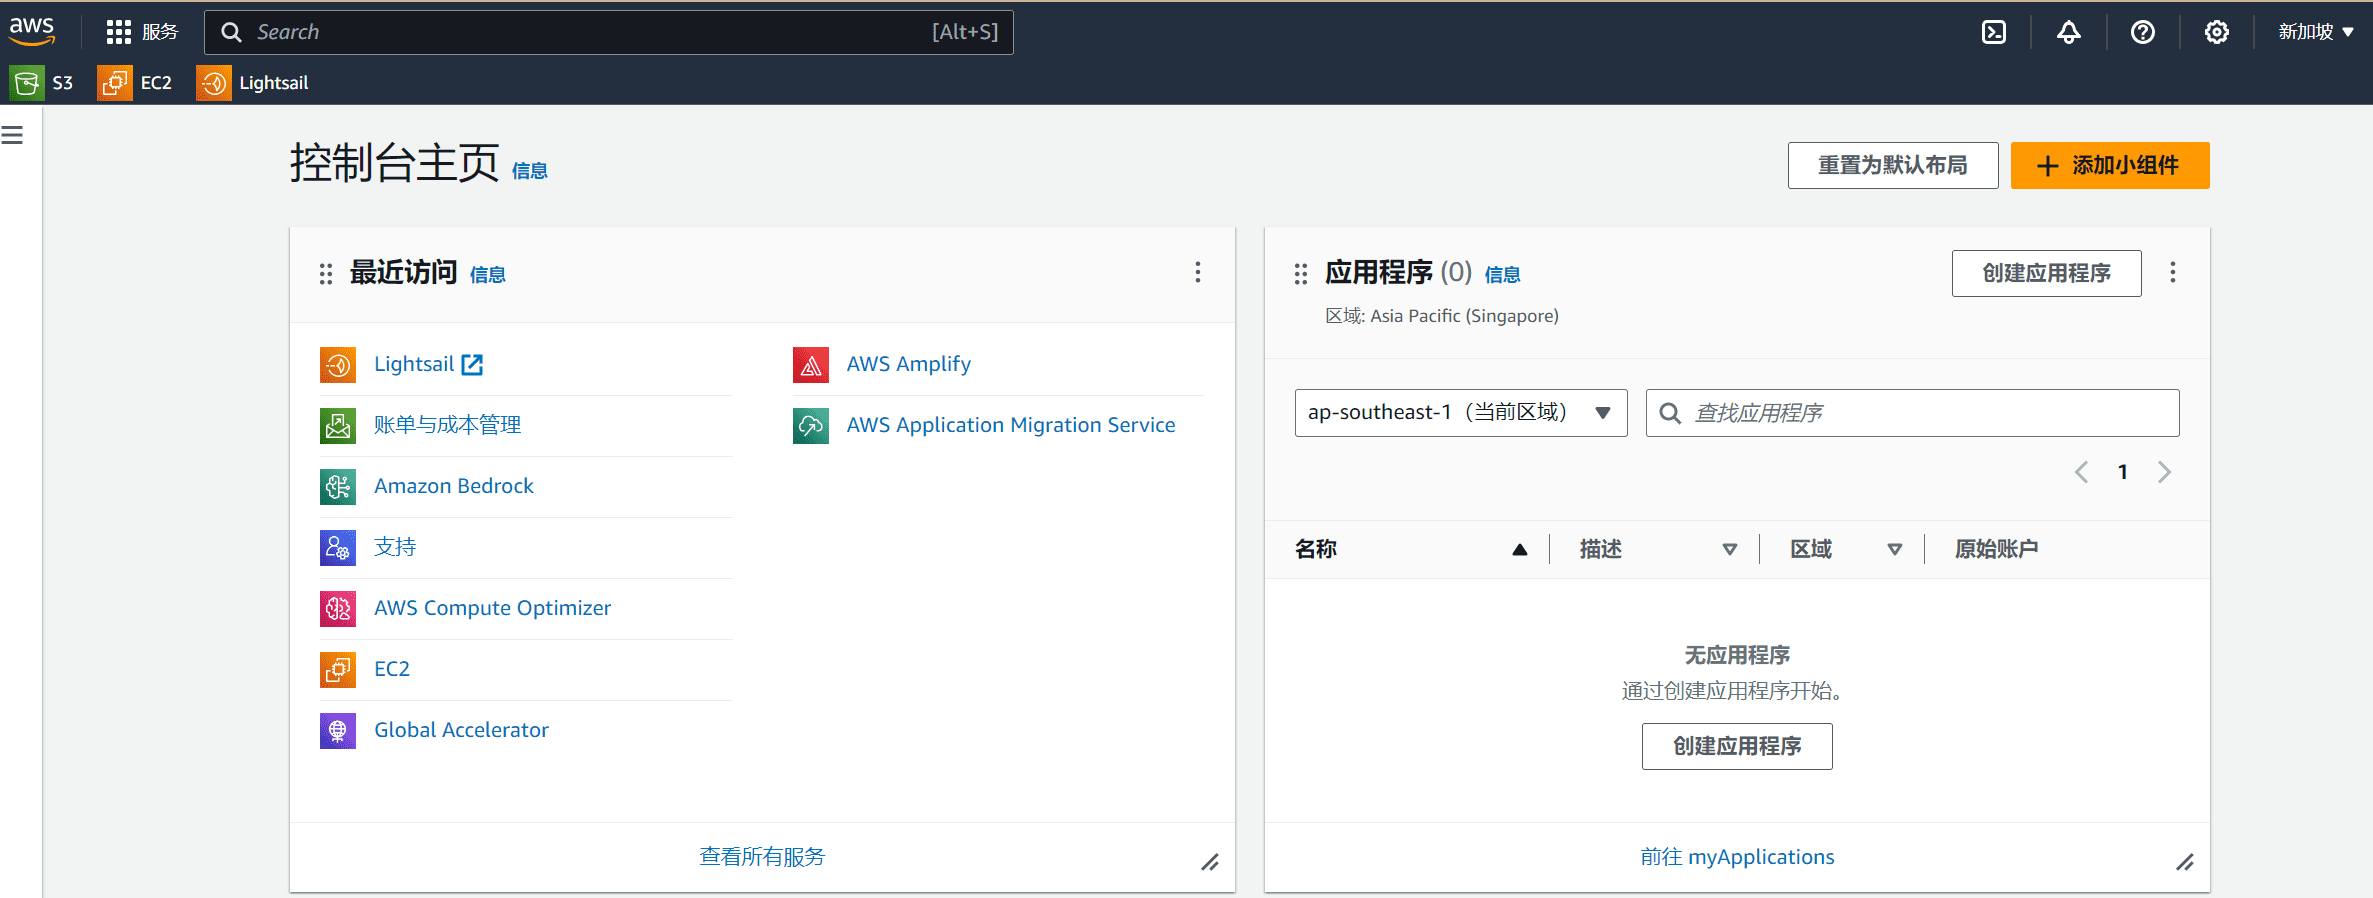Open the side navigation hamburger menu
Image resolution: width=2373 pixels, height=898 pixels.
pos(13,135)
